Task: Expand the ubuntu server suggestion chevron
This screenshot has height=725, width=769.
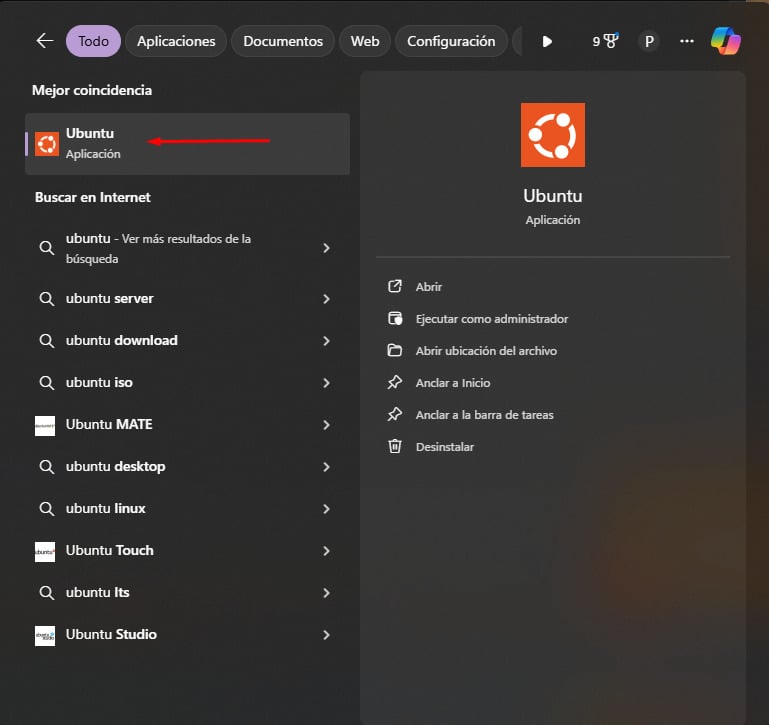Action: 326,299
